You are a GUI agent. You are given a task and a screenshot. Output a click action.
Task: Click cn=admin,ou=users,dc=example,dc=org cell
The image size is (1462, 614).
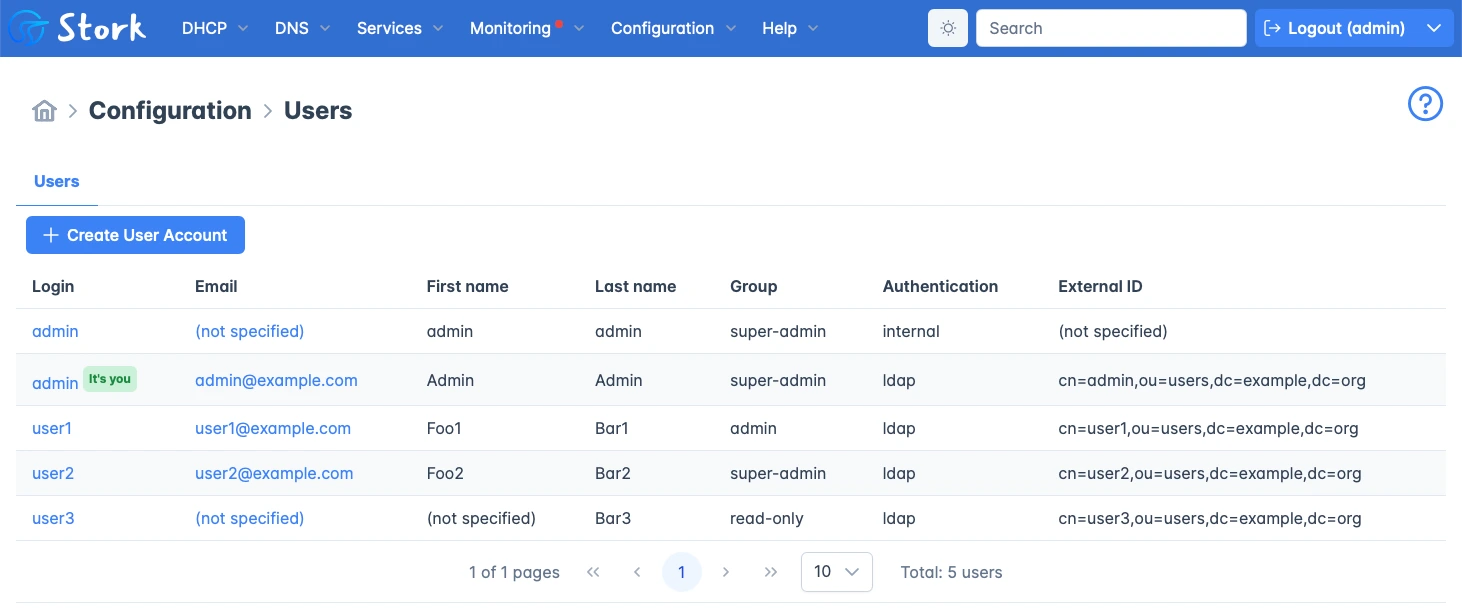1212,380
